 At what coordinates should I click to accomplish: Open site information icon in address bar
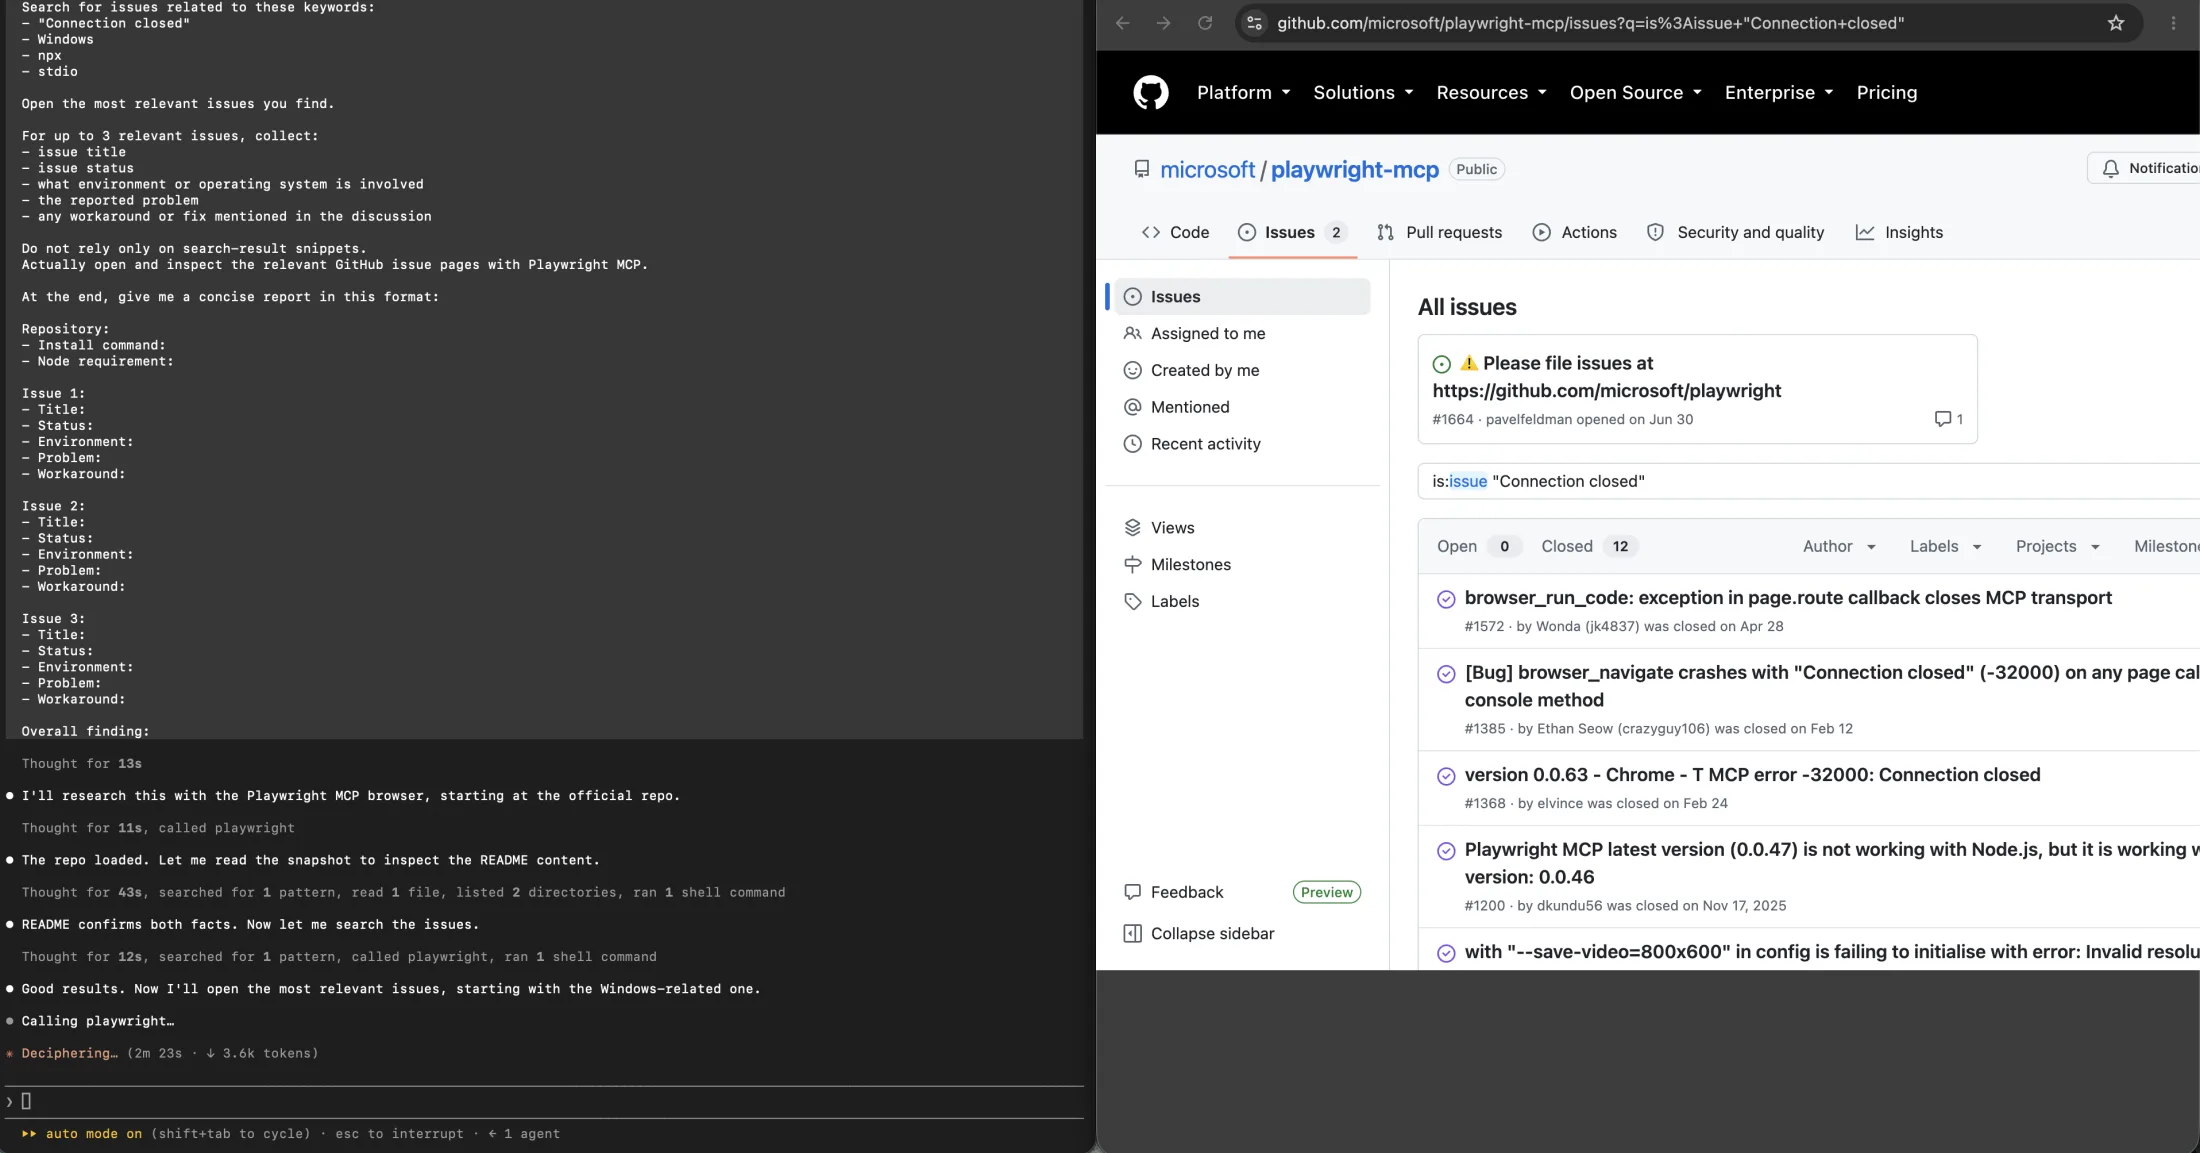coord(1255,23)
